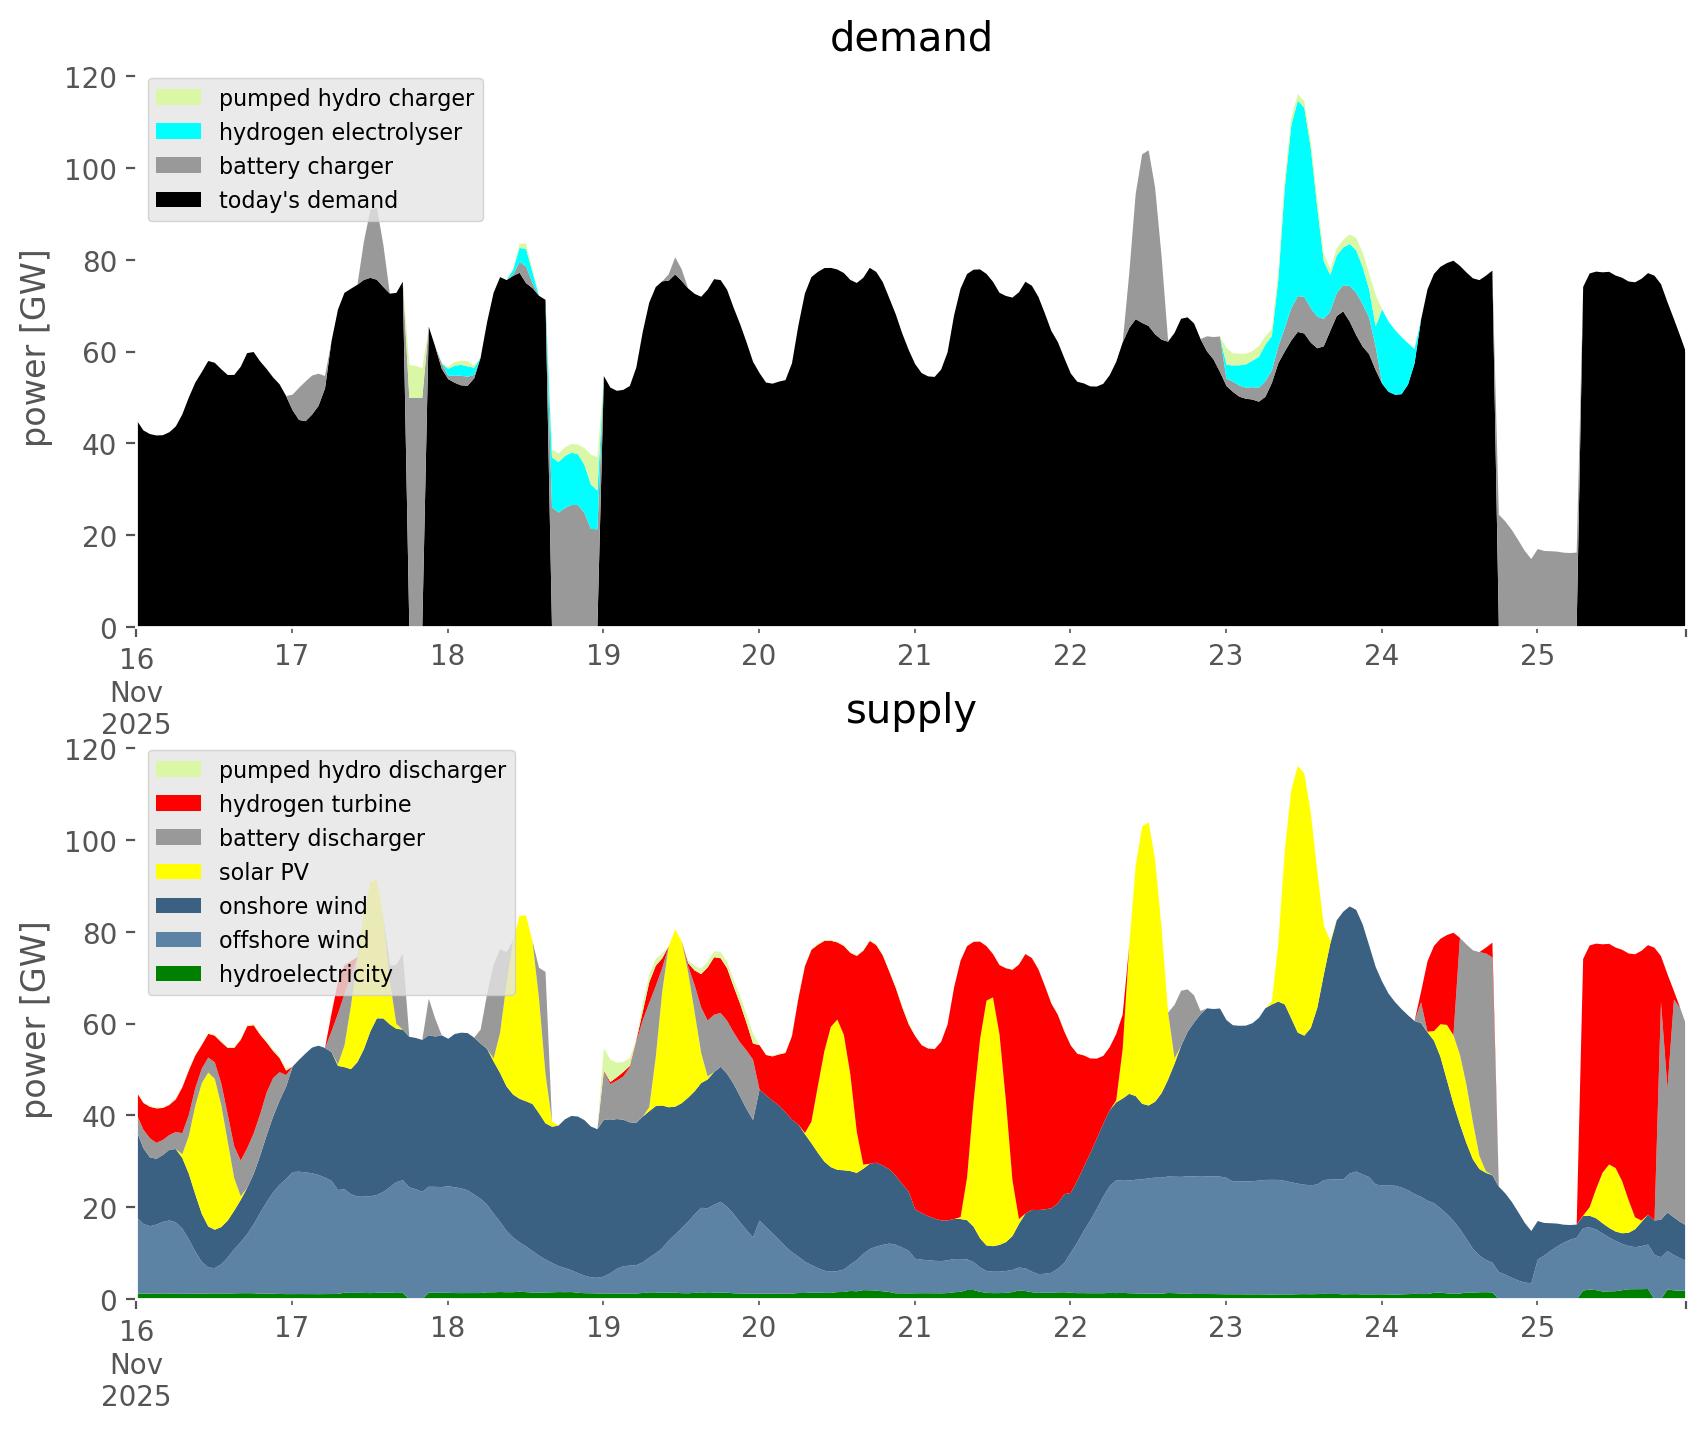
Task: Click the "pumped hydro charger" legend label
Action: click(x=346, y=98)
